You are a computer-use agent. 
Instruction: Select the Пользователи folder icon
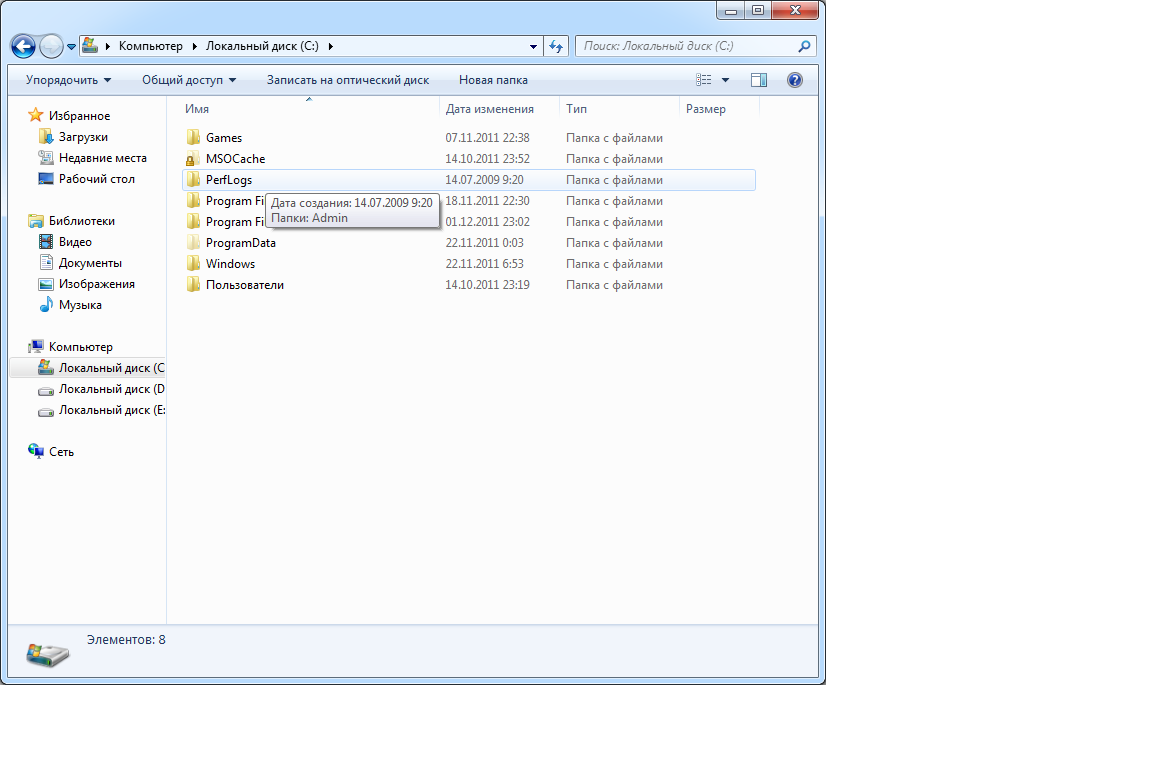(x=193, y=285)
